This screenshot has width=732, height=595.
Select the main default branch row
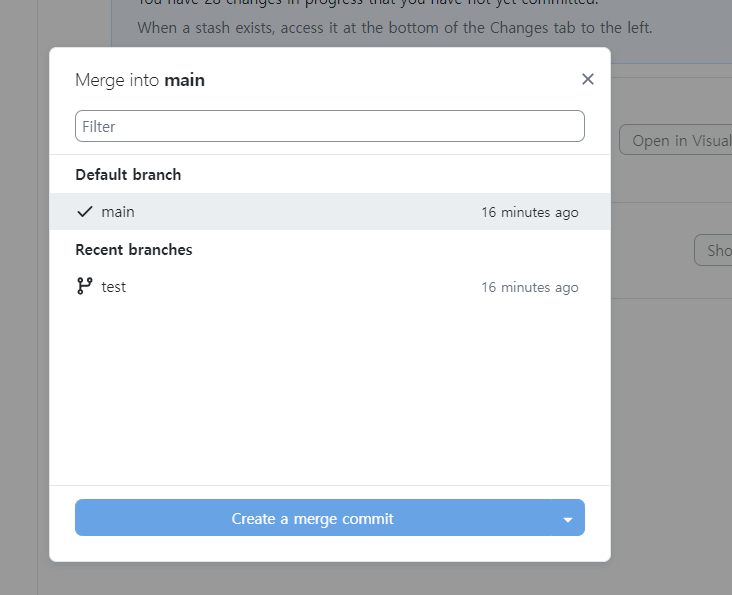tap(330, 212)
